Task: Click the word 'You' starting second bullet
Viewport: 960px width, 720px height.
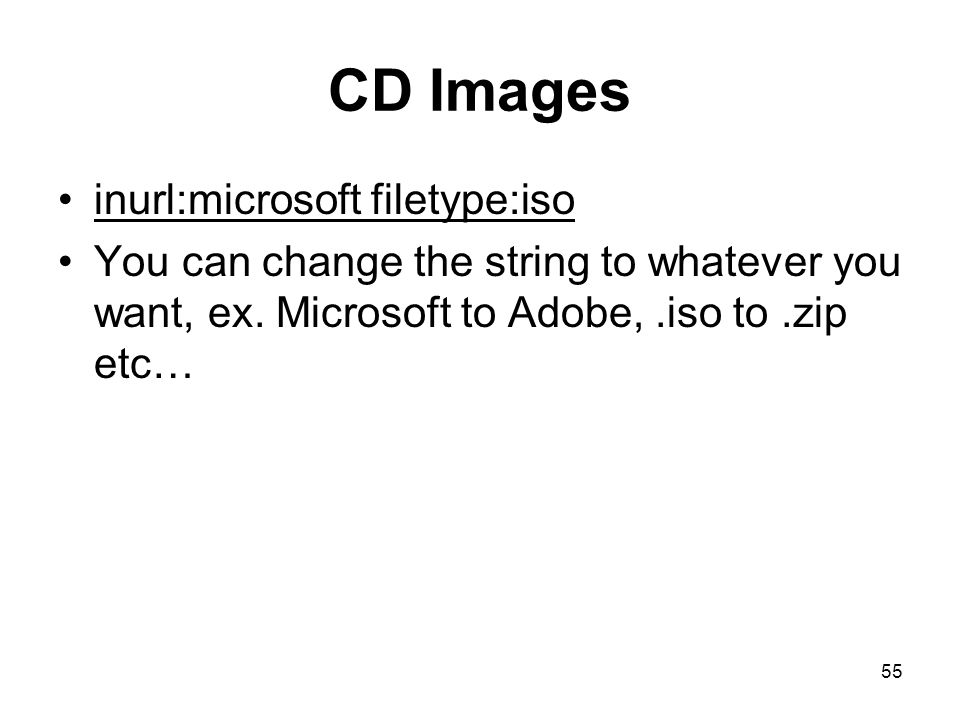Action: 131,262
